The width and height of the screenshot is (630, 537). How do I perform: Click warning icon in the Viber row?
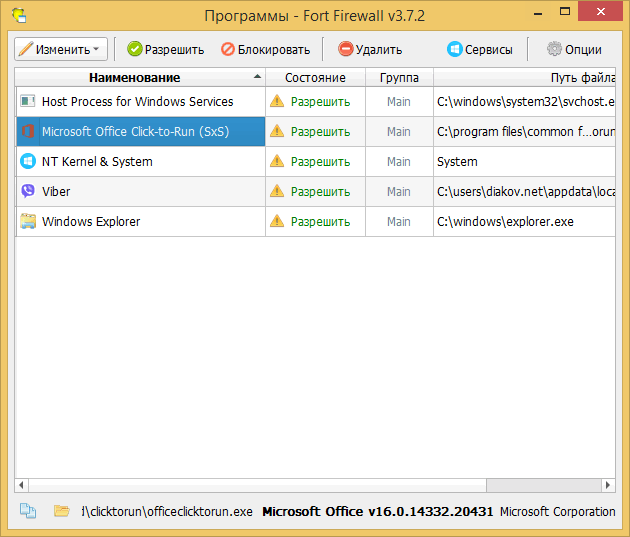point(277,191)
